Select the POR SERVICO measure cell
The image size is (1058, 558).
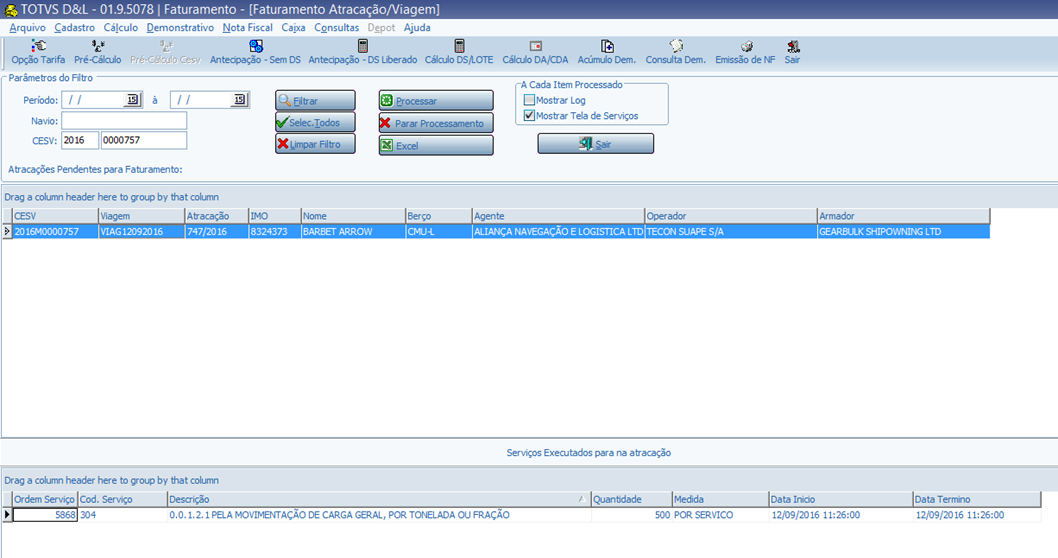[x=721, y=515]
